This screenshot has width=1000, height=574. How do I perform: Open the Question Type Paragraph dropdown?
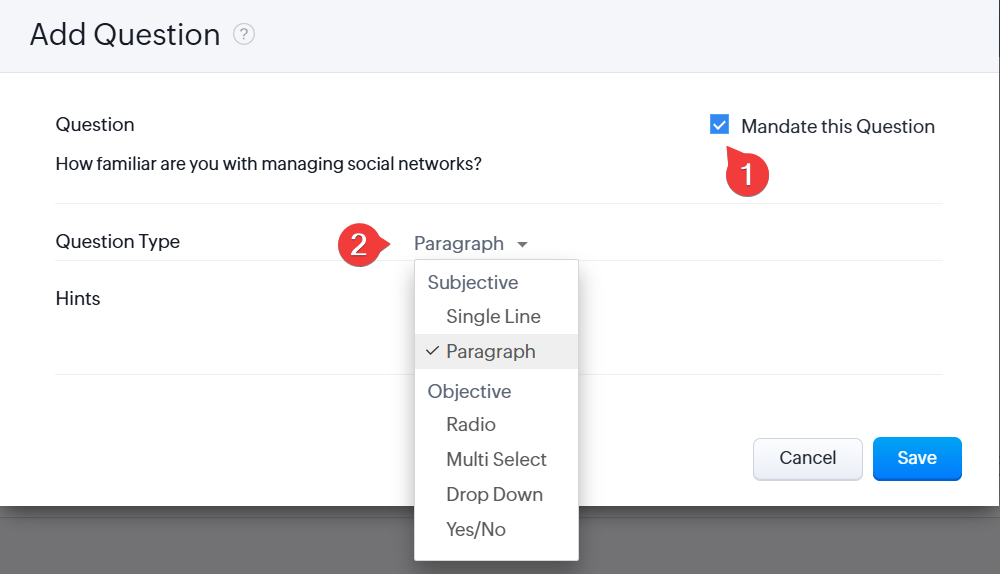click(460, 244)
